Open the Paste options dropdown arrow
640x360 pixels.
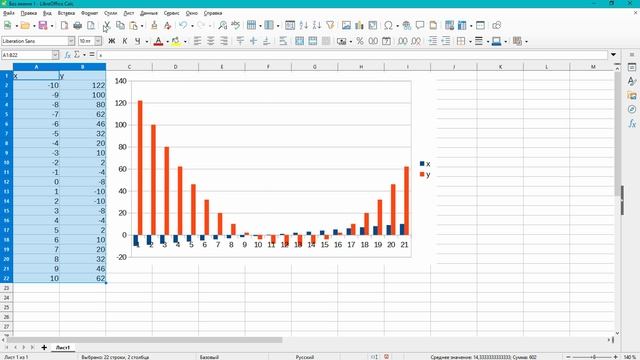click(142, 26)
